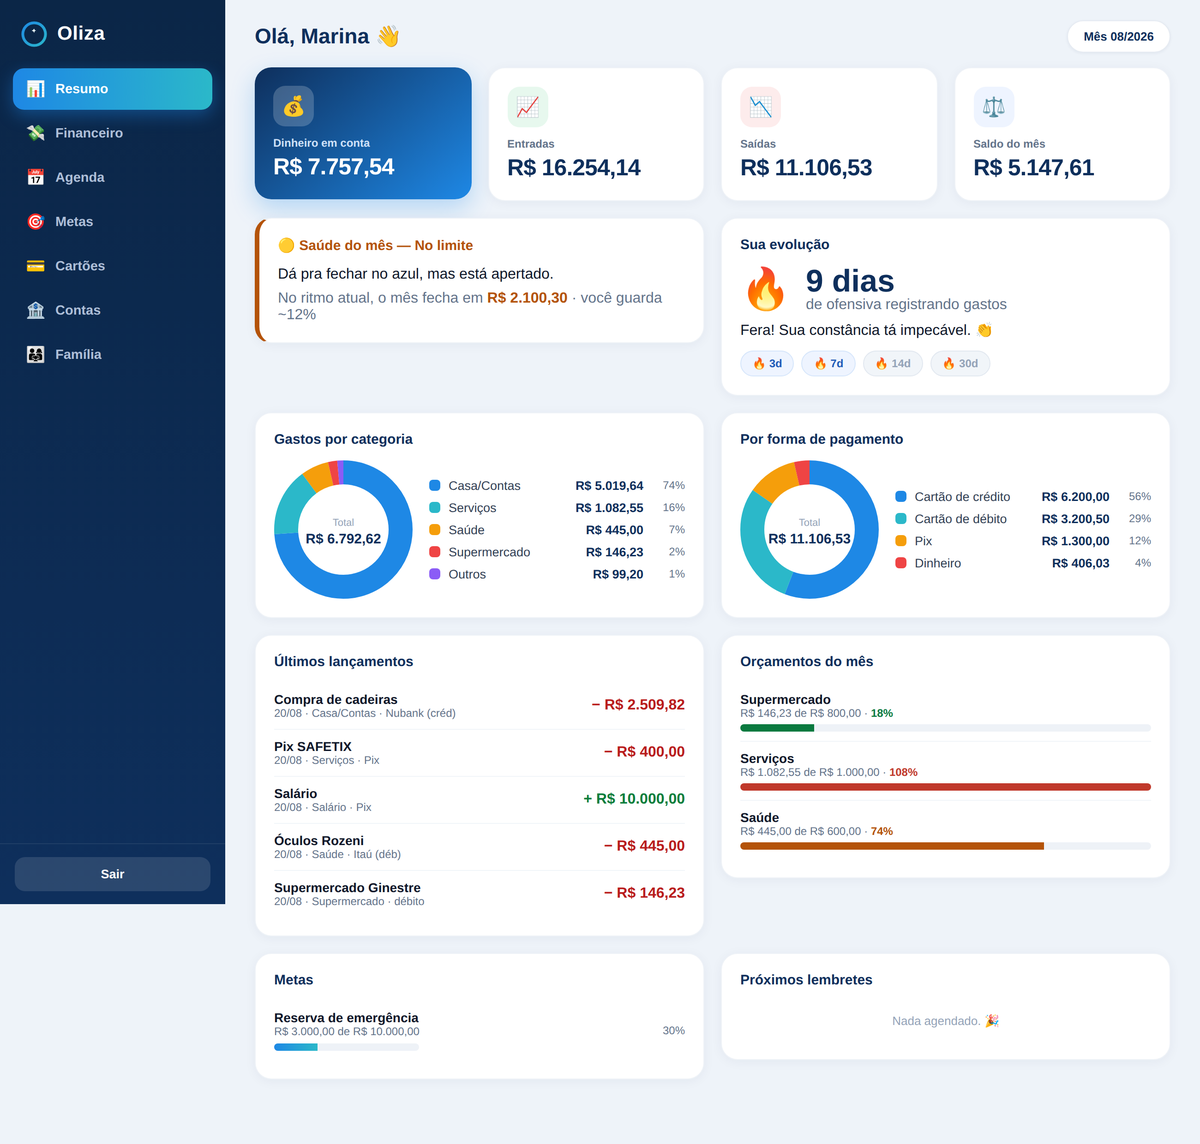Click the Entradas rising chart icon
The width and height of the screenshot is (1200, 1144).
click(528, 107)
